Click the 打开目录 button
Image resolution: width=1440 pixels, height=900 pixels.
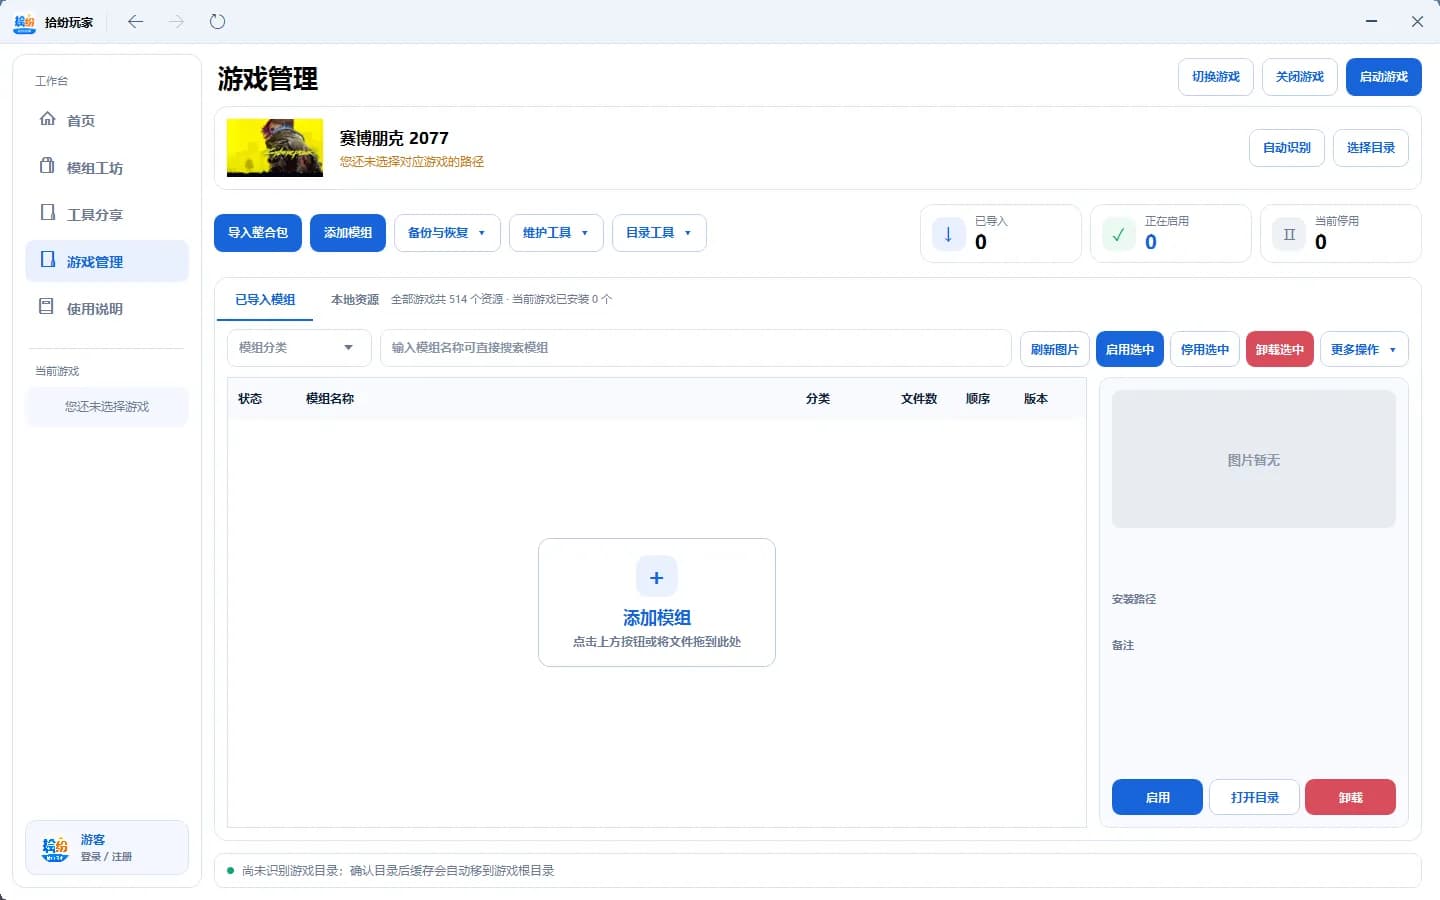click(x=1254, y=798)
